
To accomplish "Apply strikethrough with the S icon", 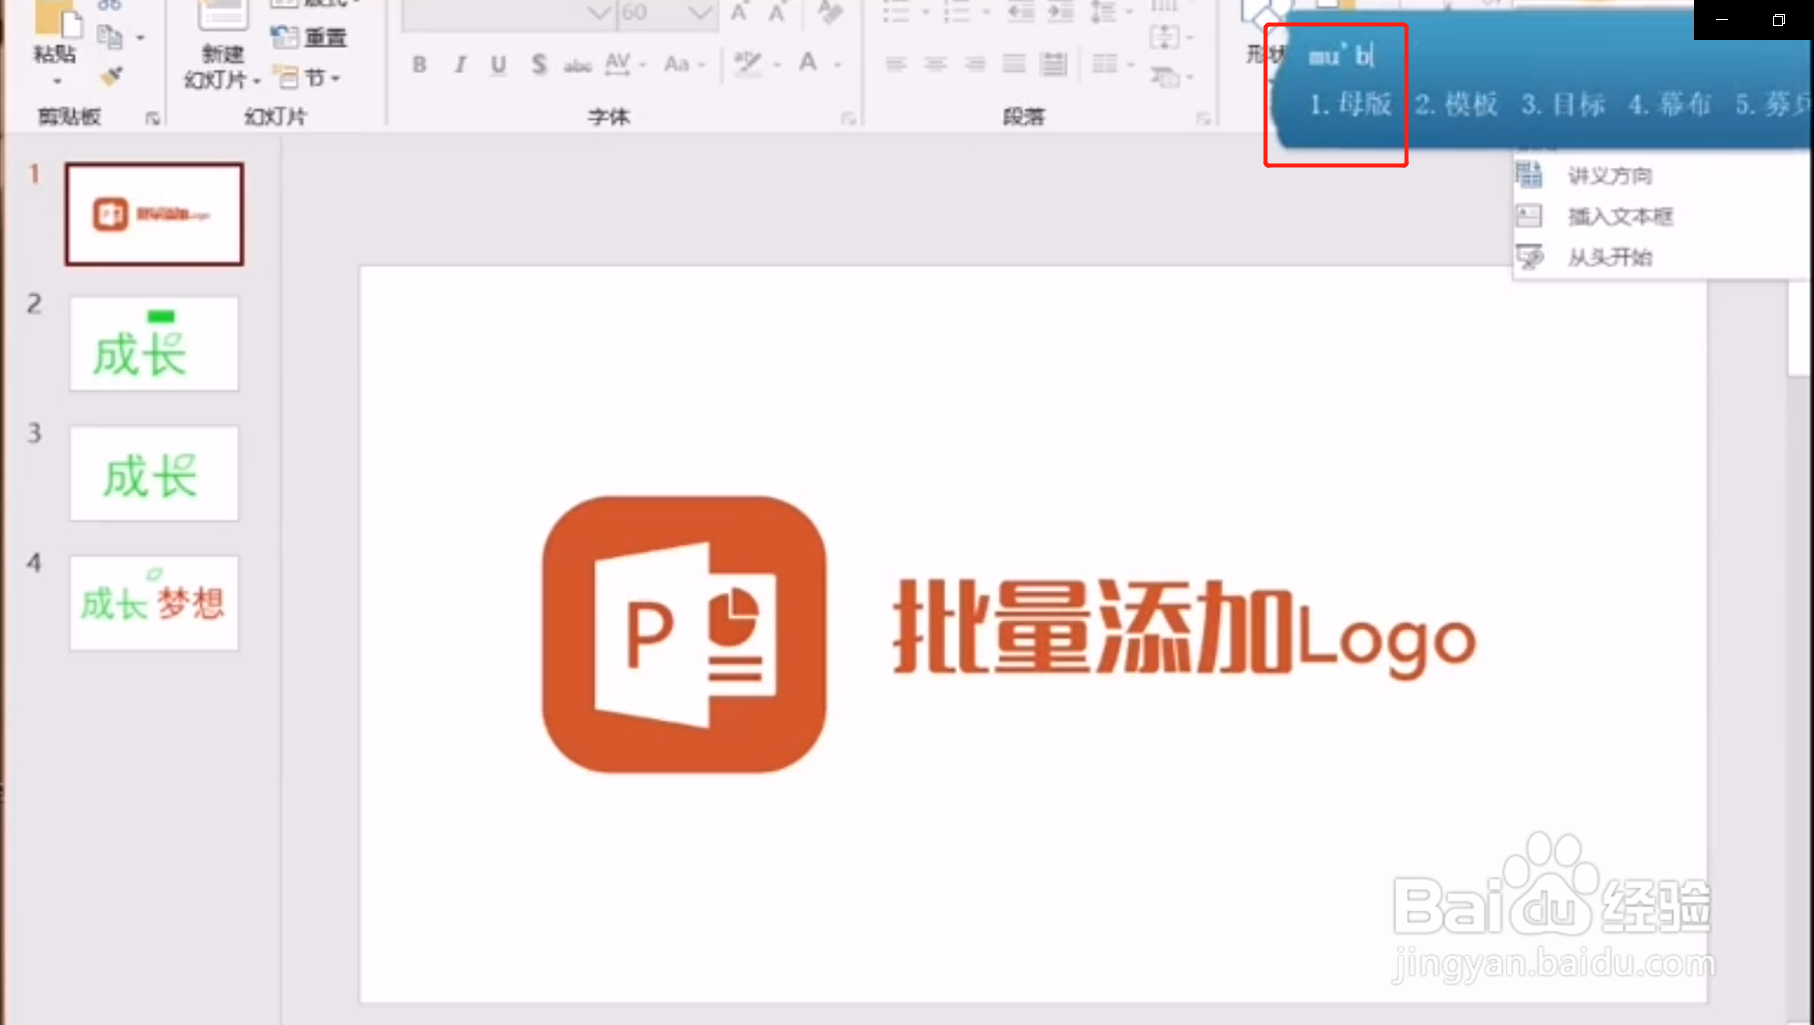I will (539, 64).
